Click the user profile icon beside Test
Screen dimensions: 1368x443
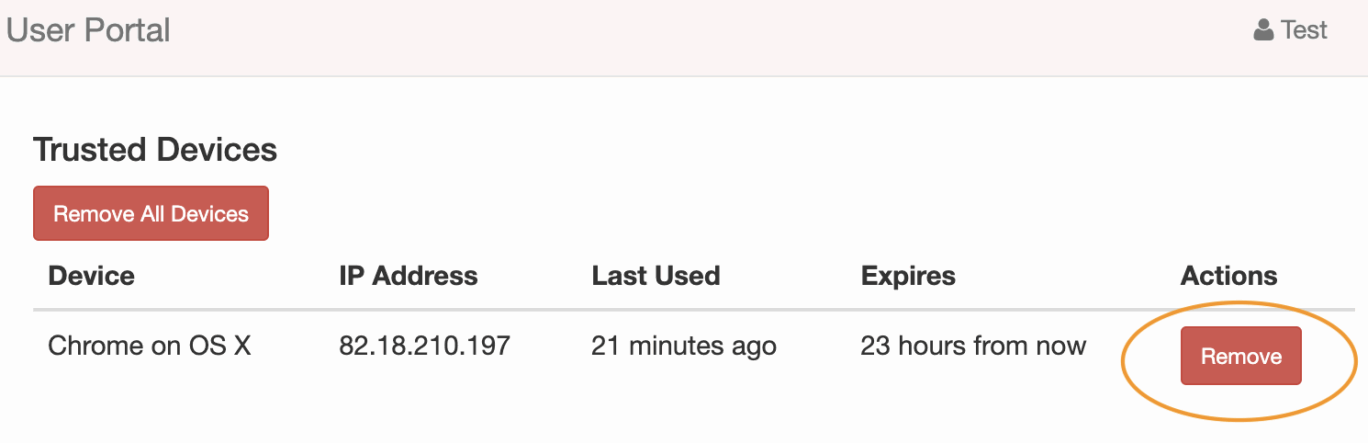(x=1263, y=30)
